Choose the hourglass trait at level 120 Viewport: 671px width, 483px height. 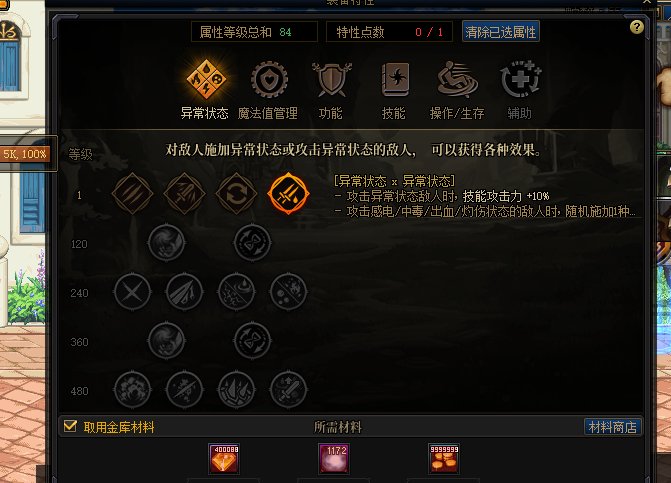tap(252, 243)
